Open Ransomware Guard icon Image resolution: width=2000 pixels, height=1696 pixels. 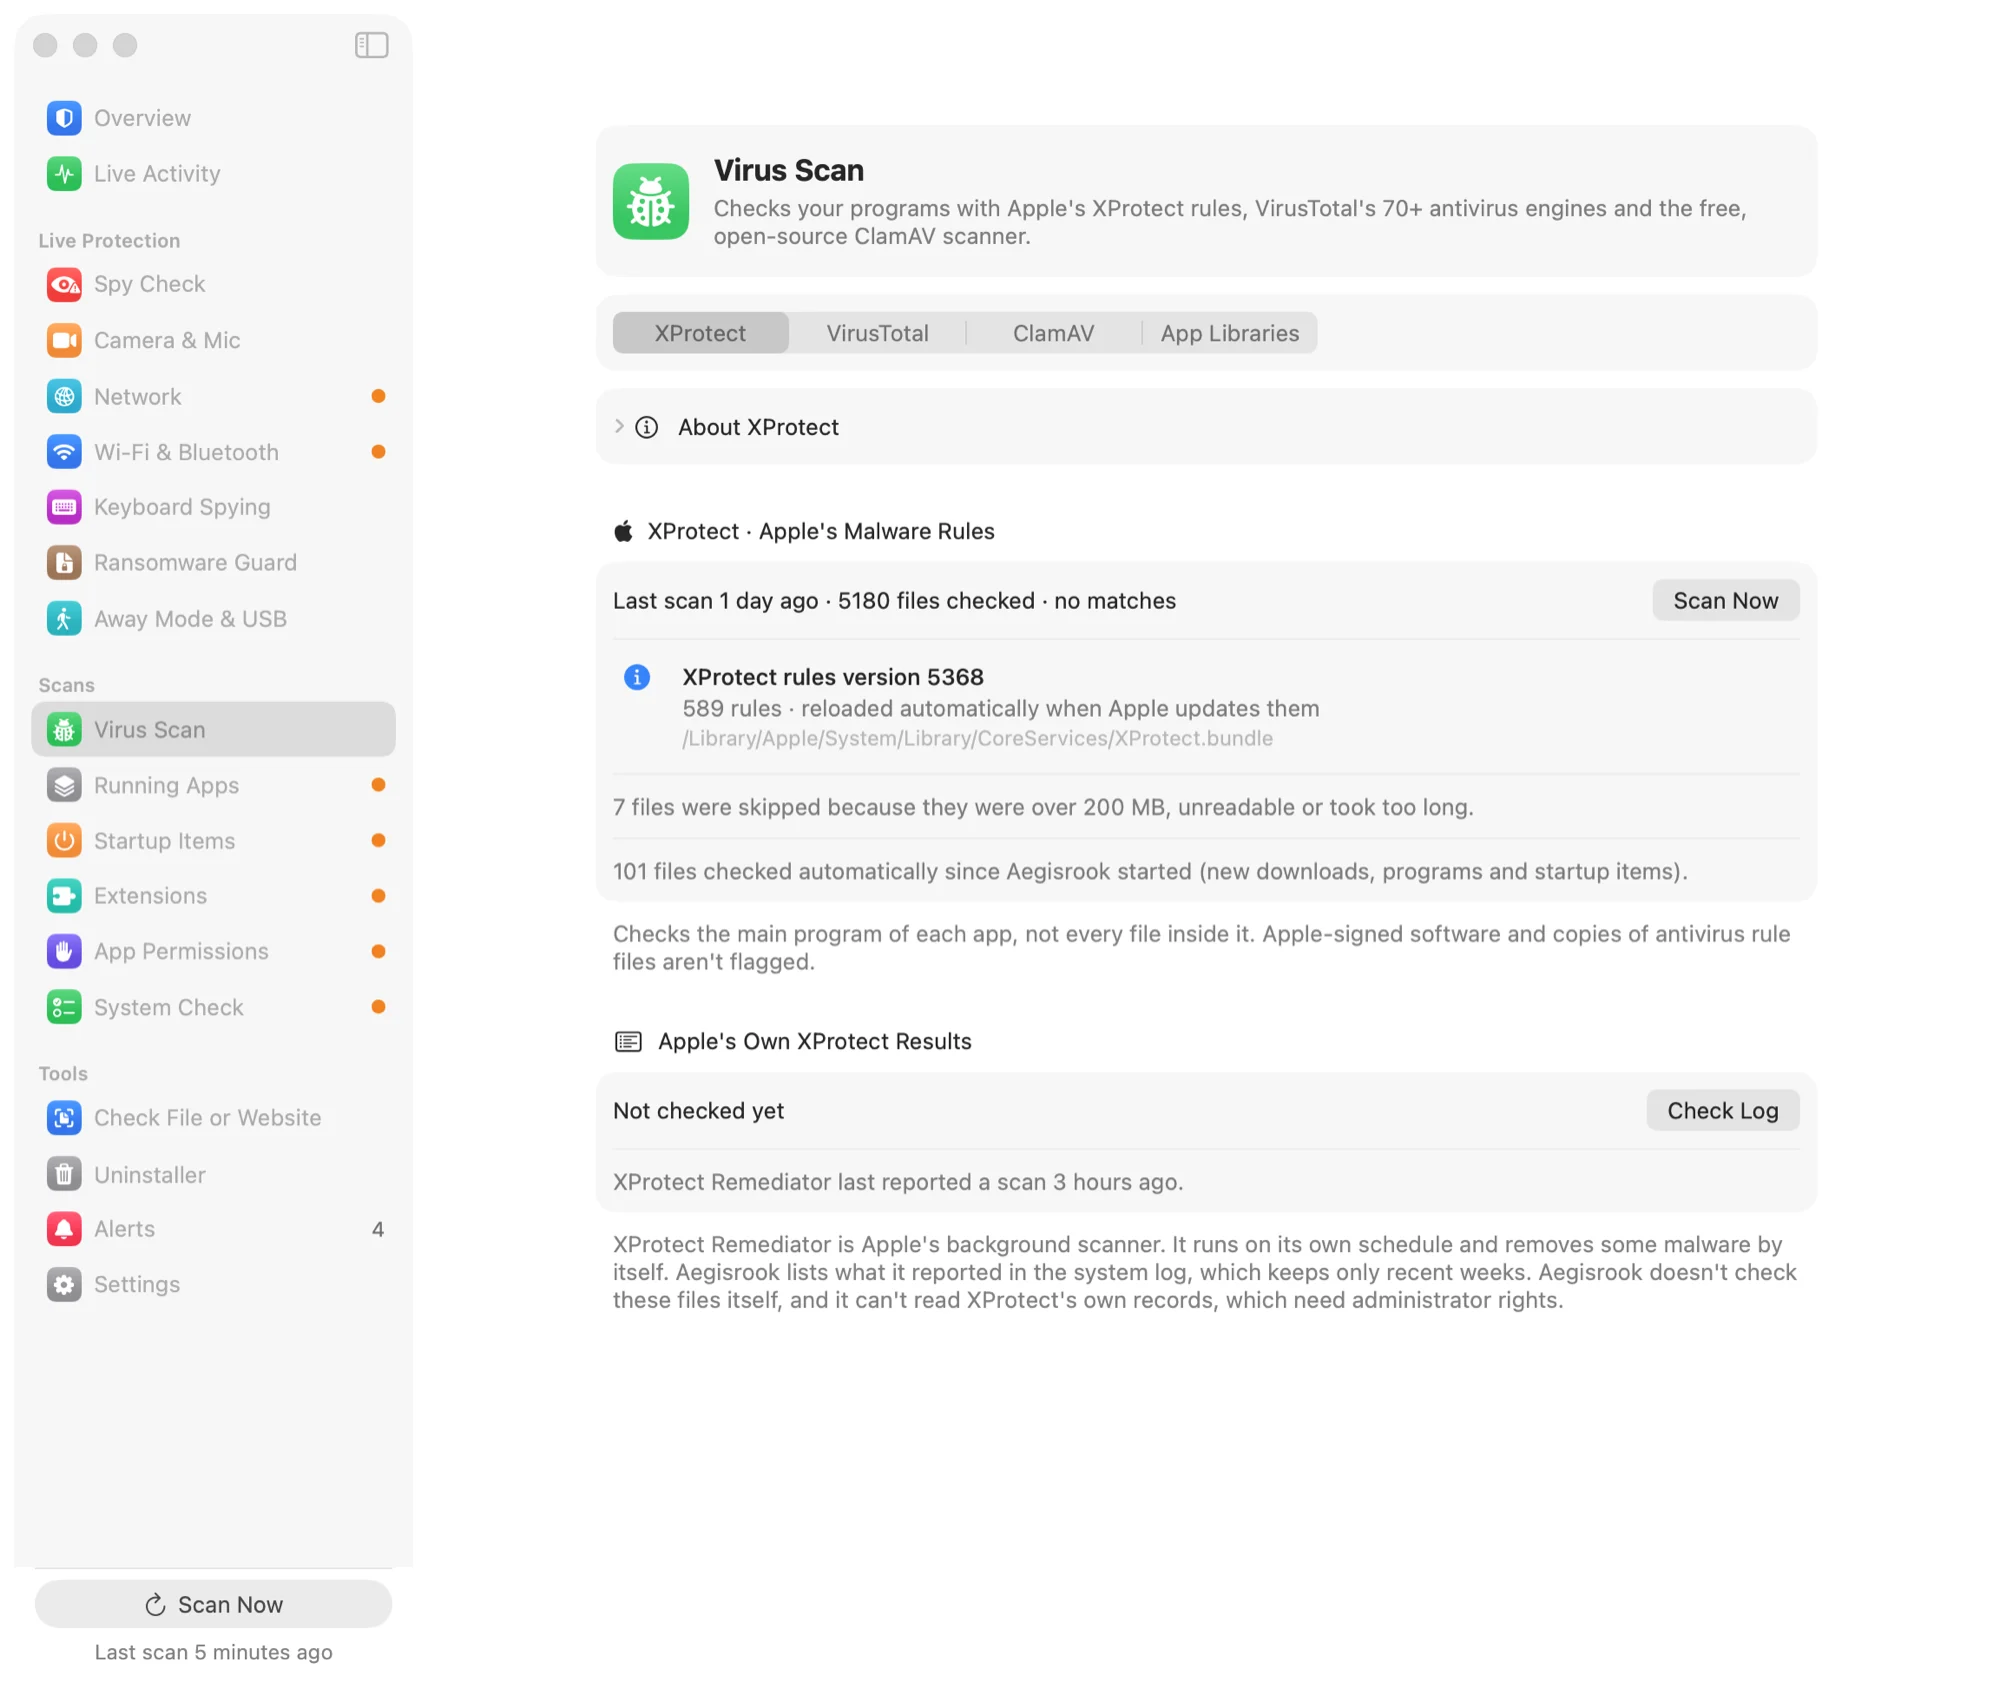click(x=64, y=563)
